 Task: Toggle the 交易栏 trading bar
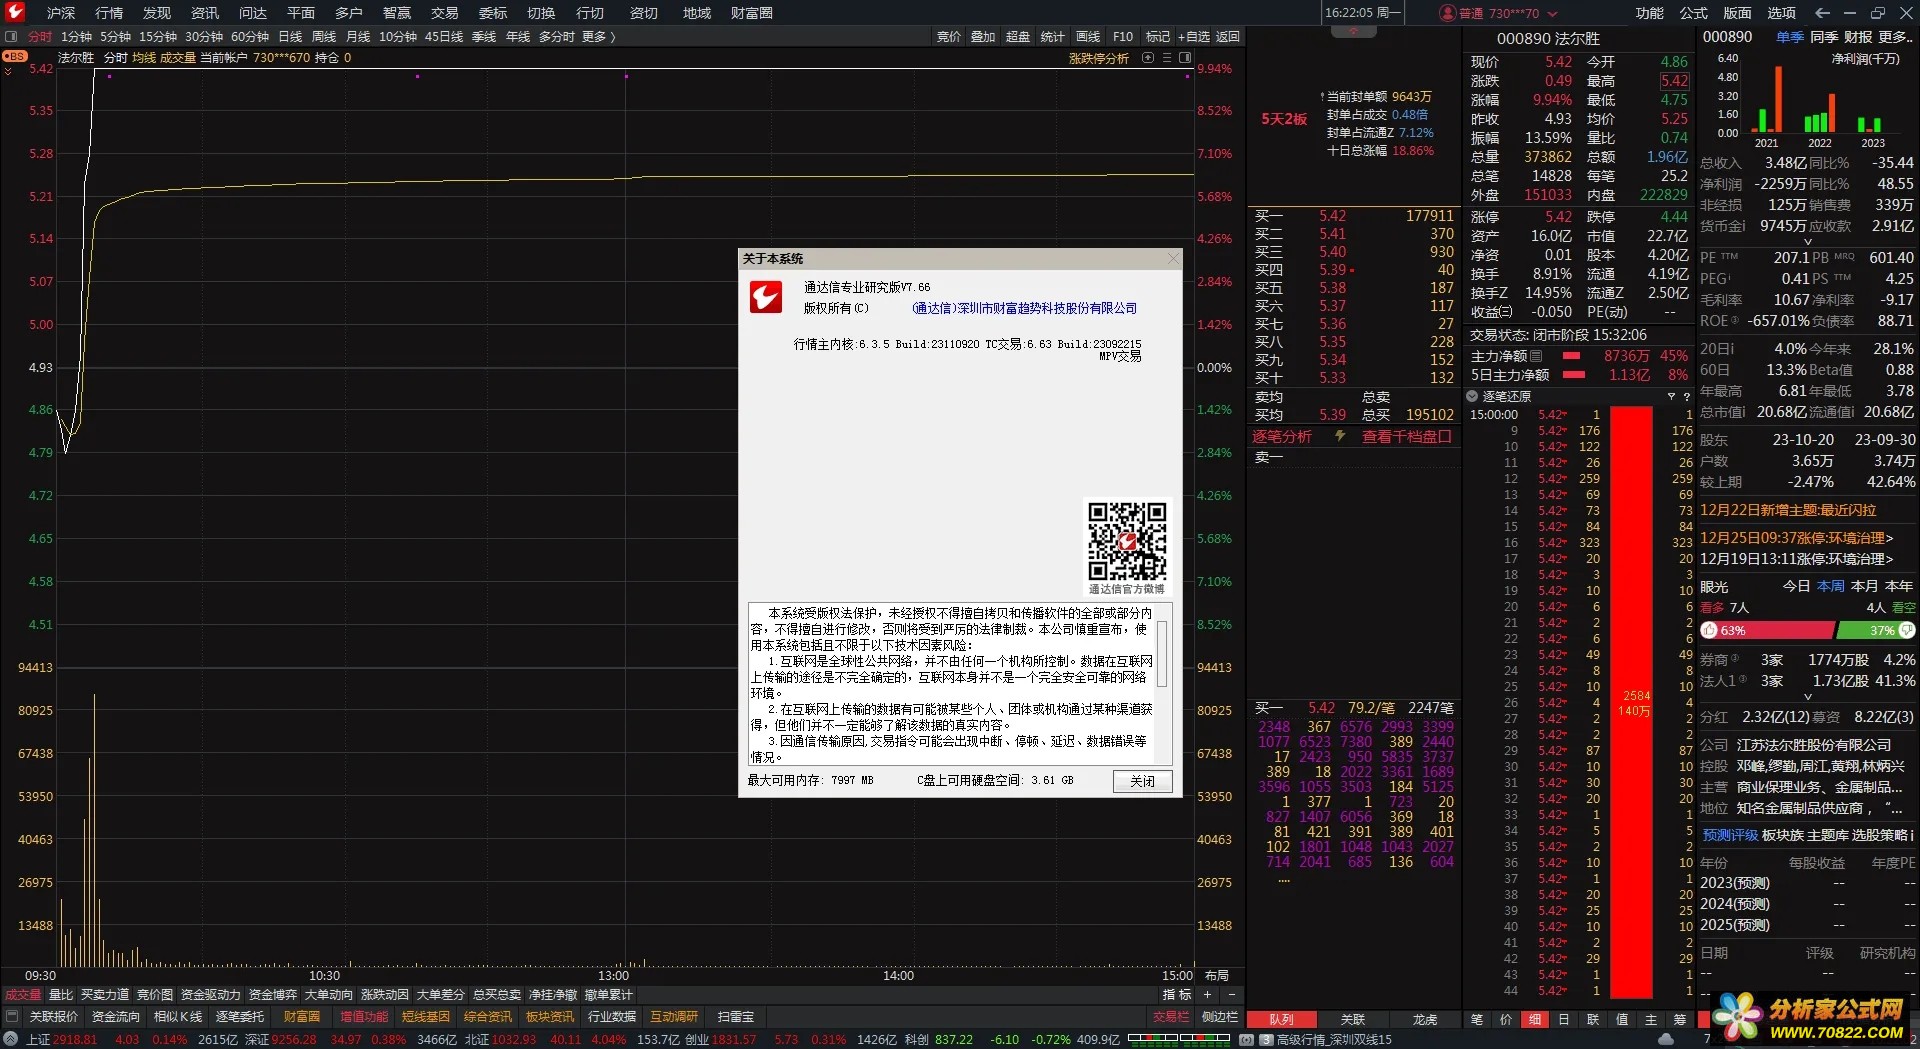click(1171, 1017)
